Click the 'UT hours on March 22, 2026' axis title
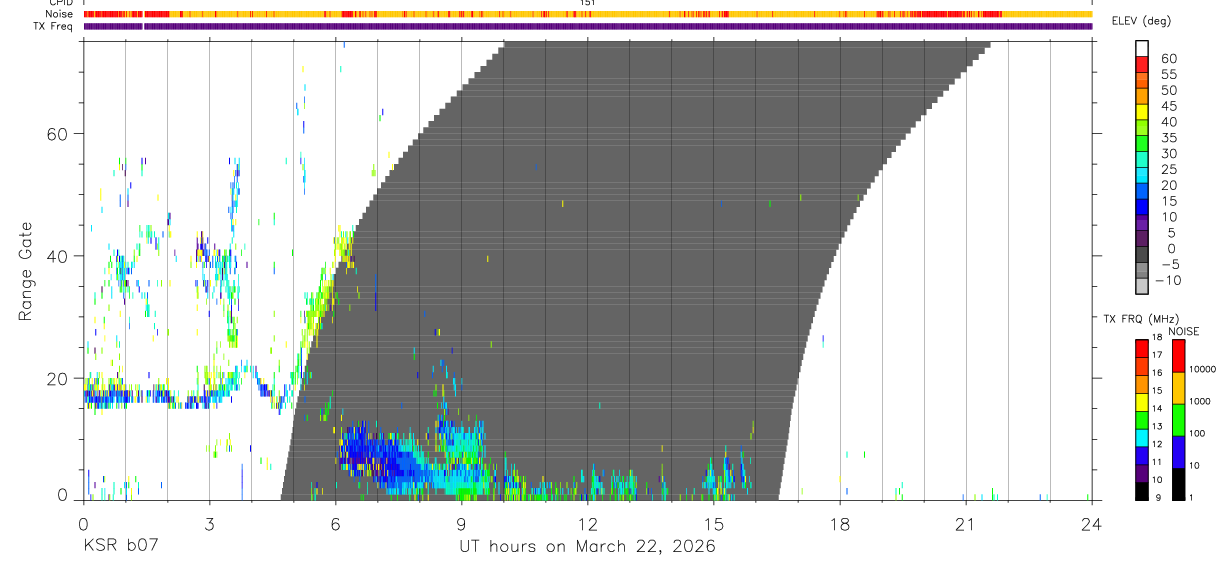 587,547
